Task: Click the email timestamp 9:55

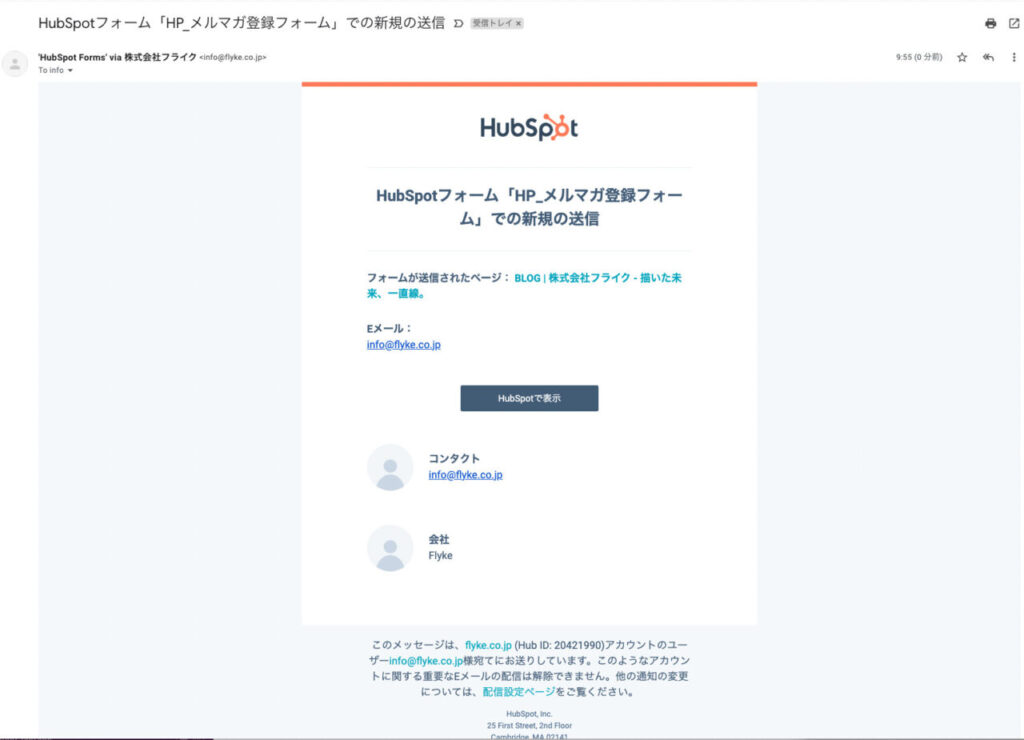Action: tap(919, 57)
